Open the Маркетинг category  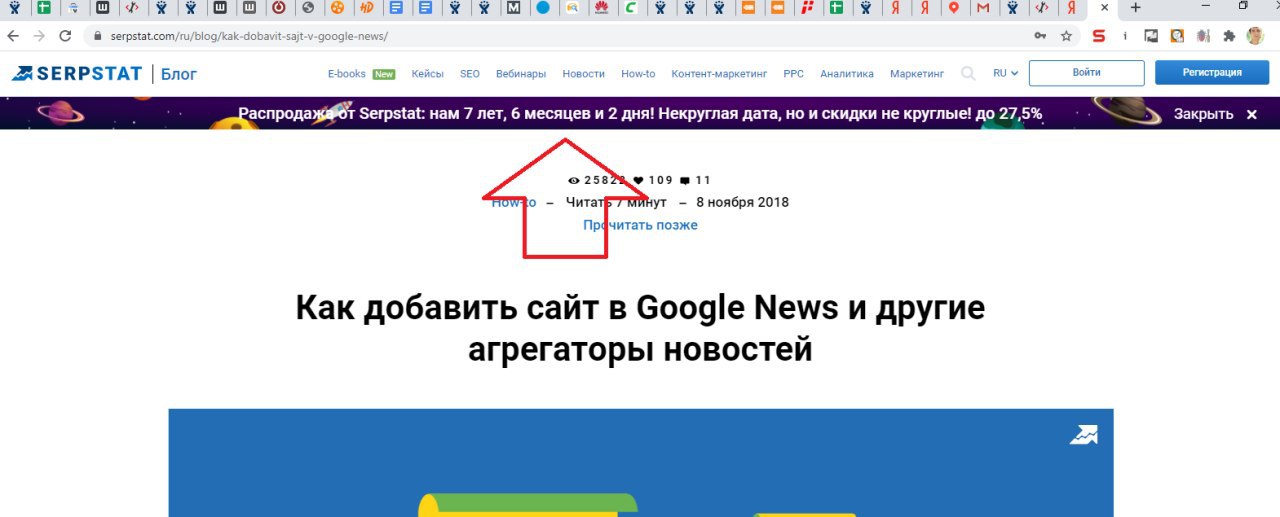[x=917, y=73]
